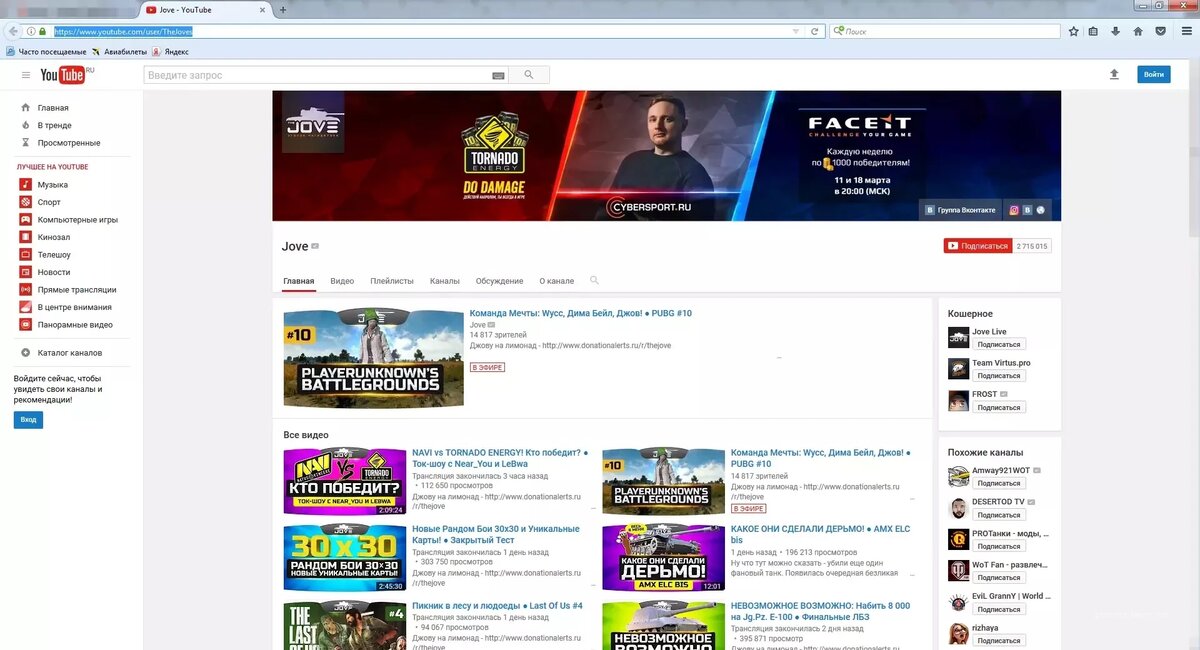Open featured Команда Мечты PUBG #10 title
1200x650 pixels.
[x=581, y=314]
